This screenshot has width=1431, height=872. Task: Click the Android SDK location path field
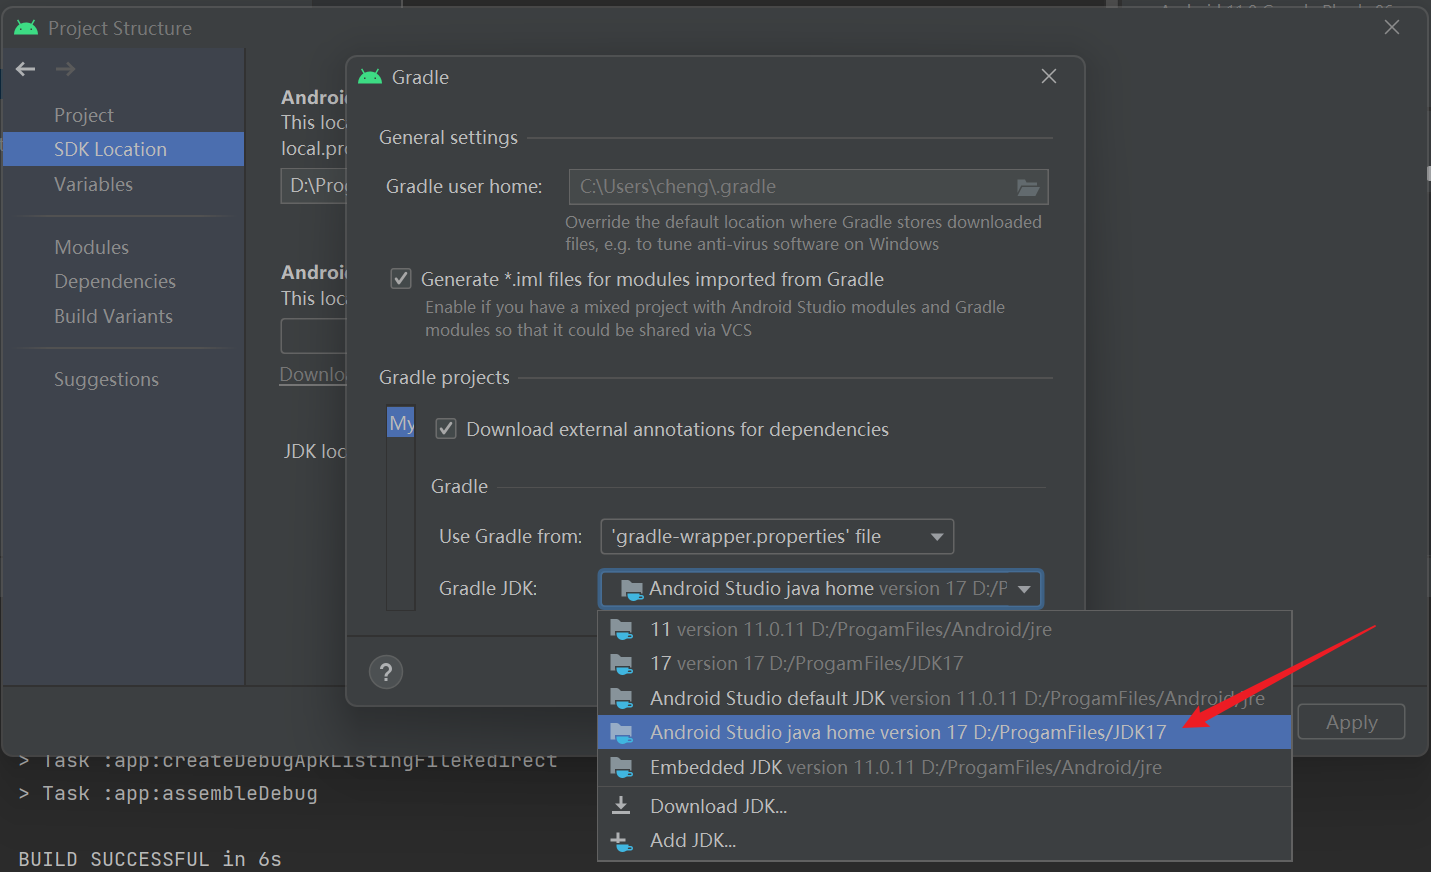[313, 186]
